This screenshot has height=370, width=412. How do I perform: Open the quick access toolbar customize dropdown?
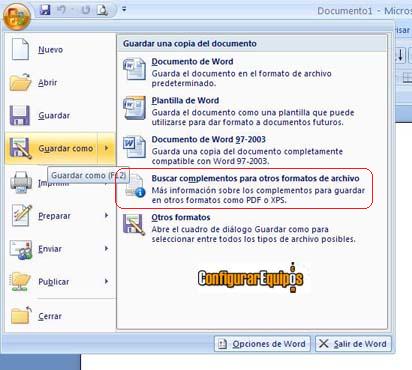pyautogui.click(x=124, y=9)
